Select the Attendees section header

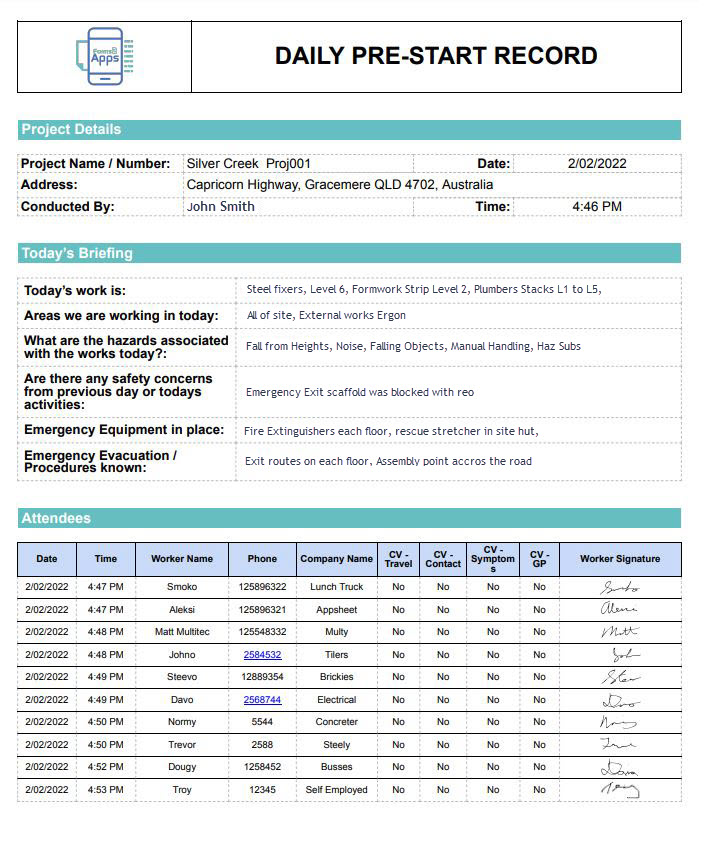pos(56,518)
